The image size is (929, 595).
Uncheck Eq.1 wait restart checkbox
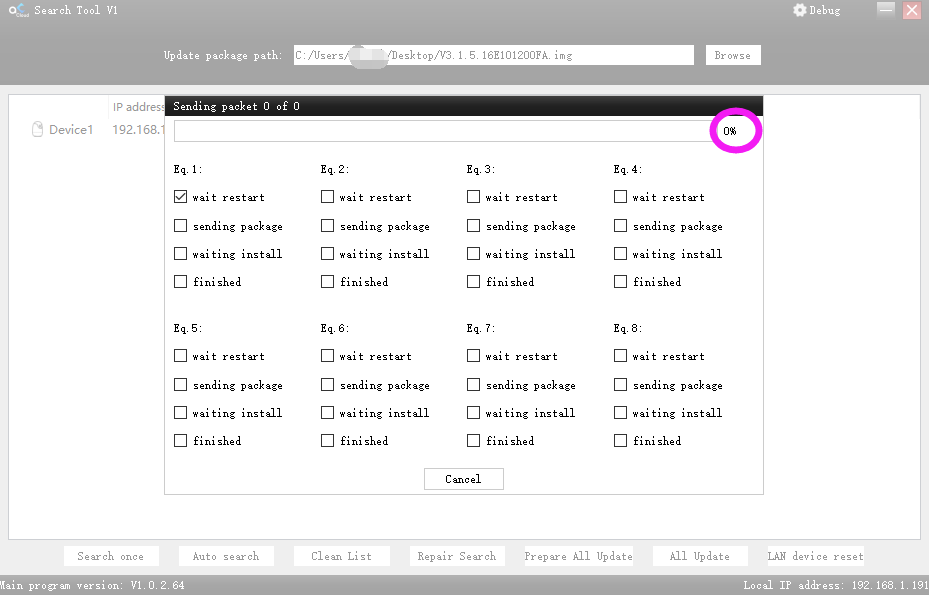pos(181,197)
